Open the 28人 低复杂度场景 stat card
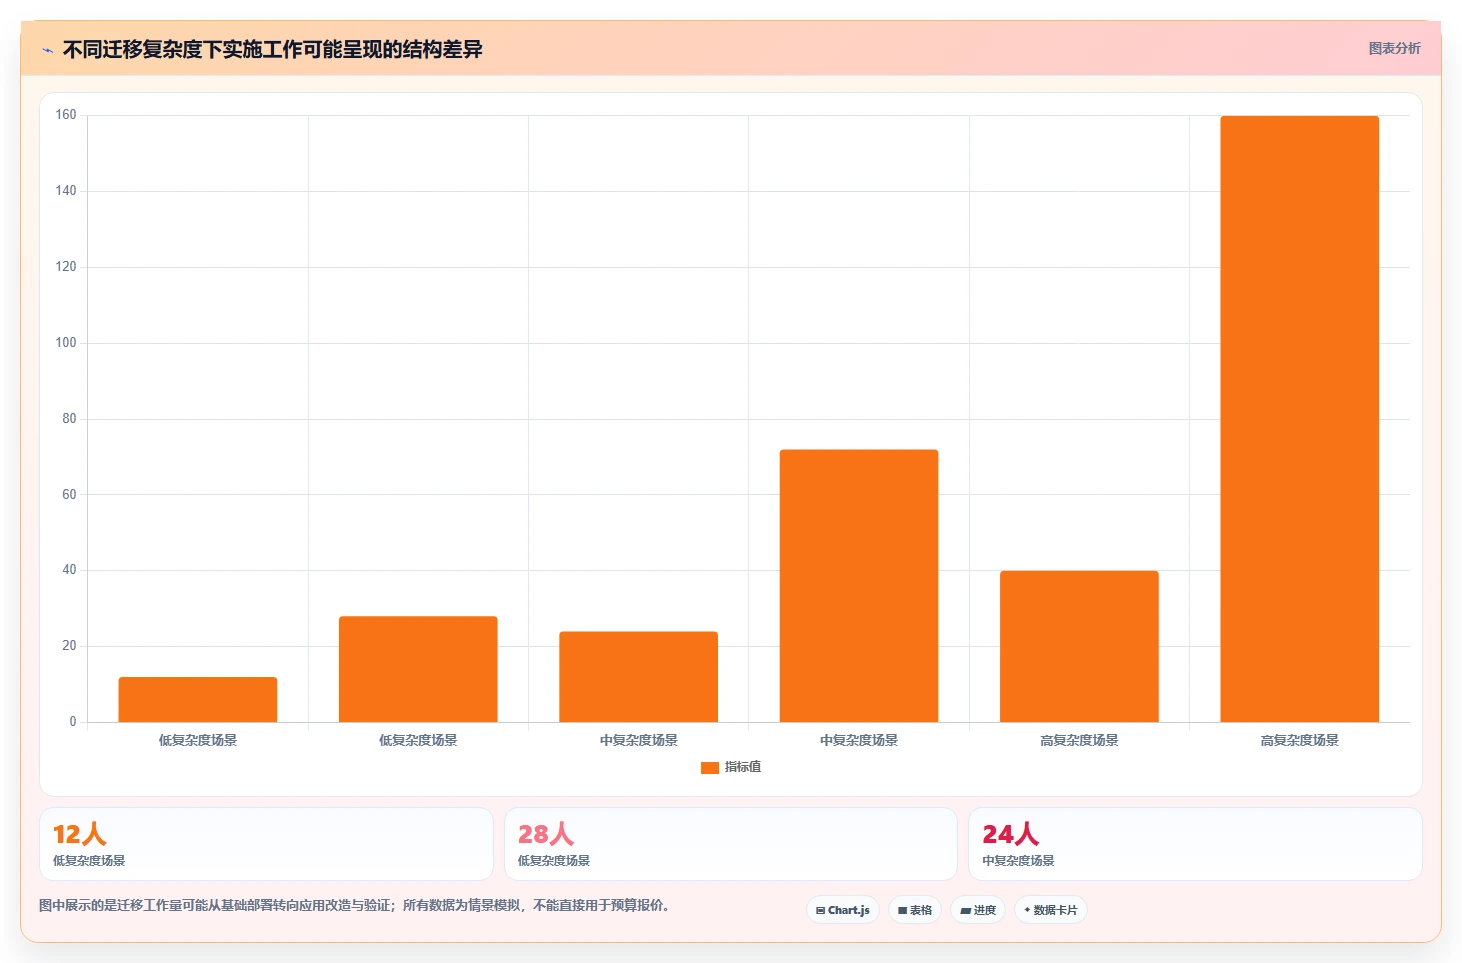 tap(731, 844)
